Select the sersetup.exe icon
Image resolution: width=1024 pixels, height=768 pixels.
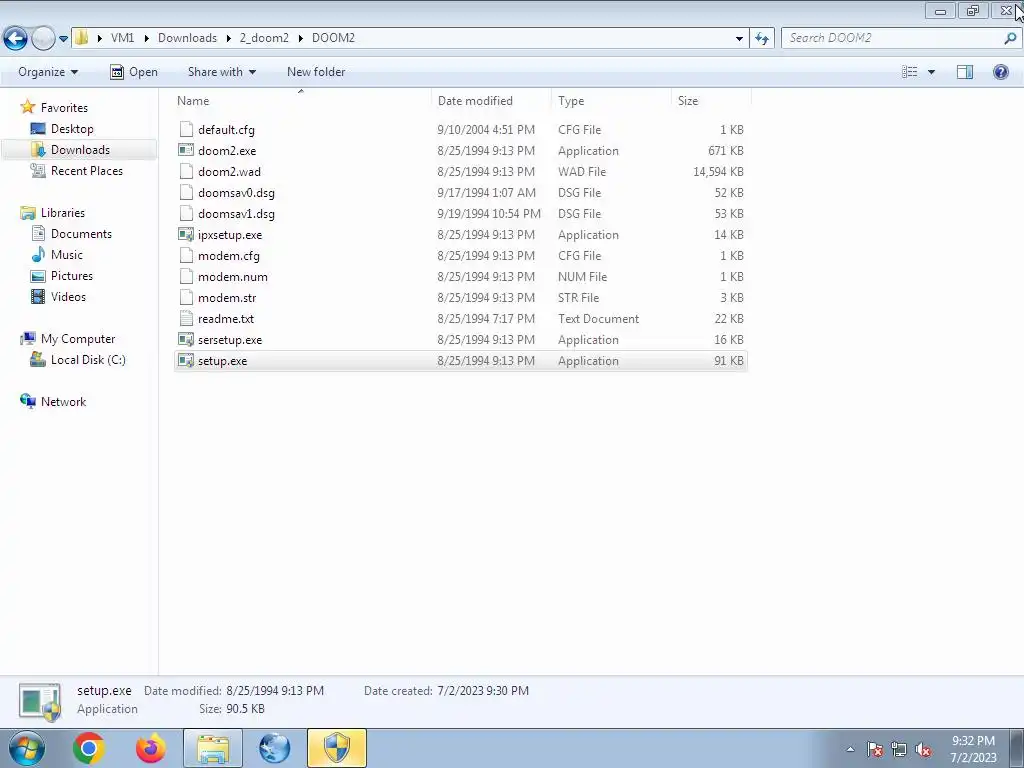pos(186,340)
